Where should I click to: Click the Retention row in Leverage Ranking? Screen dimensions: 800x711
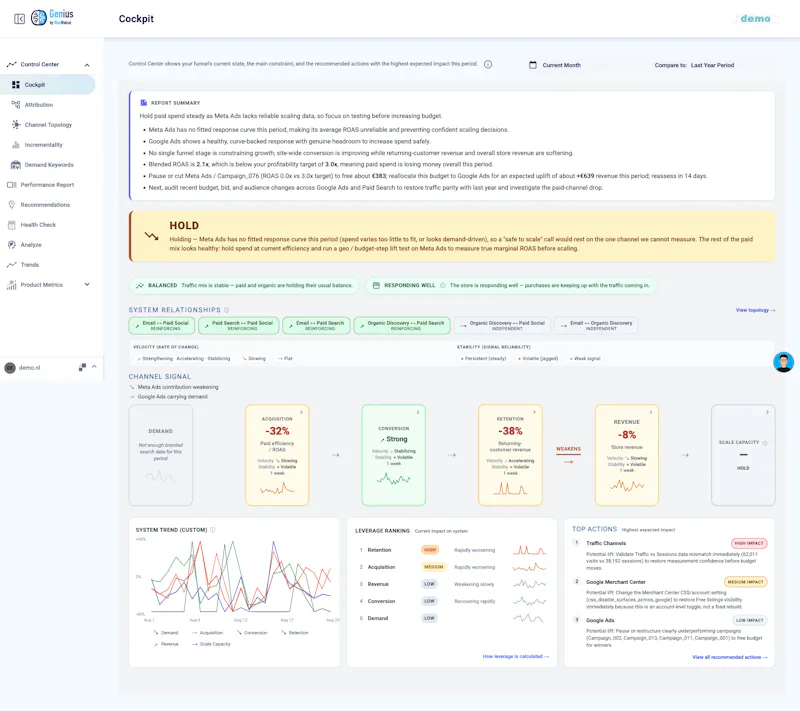point(452,550)
